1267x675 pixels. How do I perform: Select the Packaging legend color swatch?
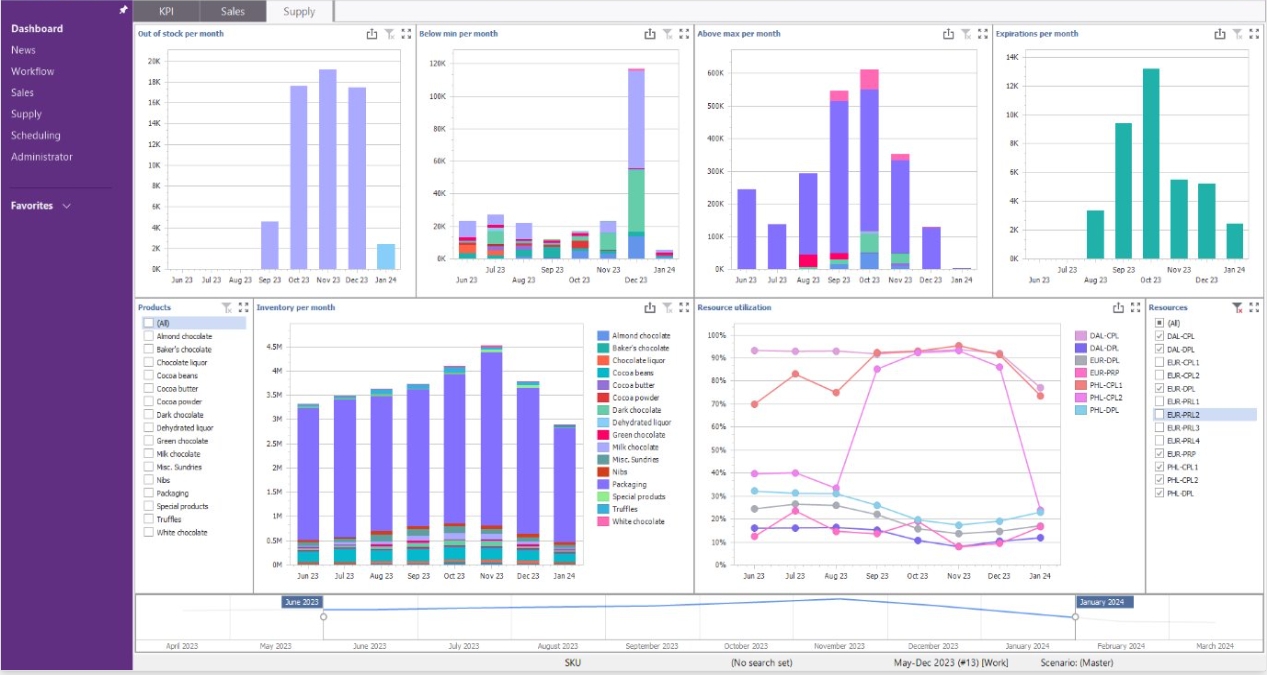(603, 484)
